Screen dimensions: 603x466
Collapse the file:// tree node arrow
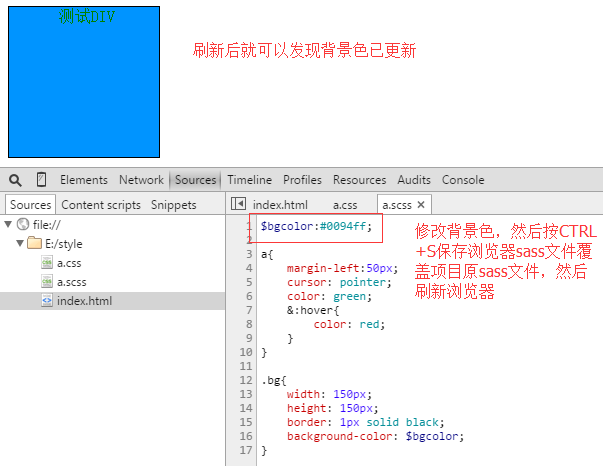pyautogui.click(x=9, y=225)
